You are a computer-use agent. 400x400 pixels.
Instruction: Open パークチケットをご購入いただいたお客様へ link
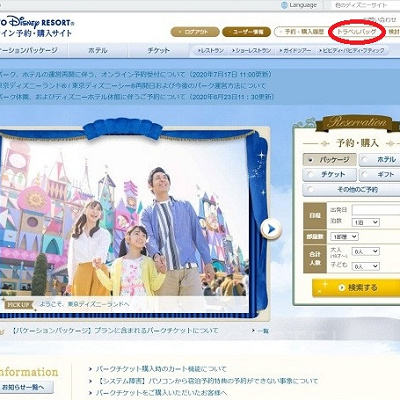coord(161,393)
